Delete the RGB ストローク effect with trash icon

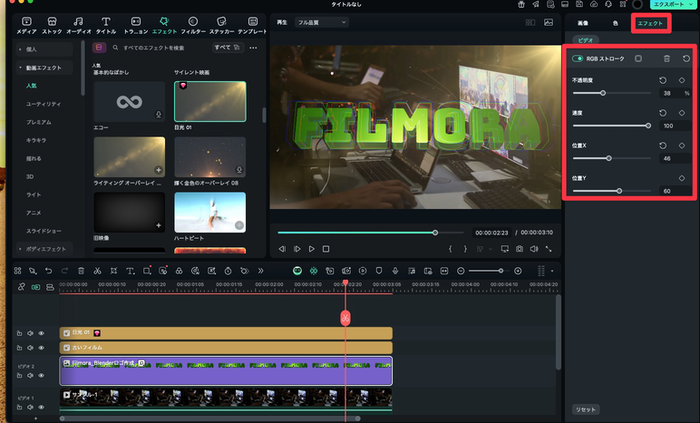pyautogui.click(x=667, y=58)
